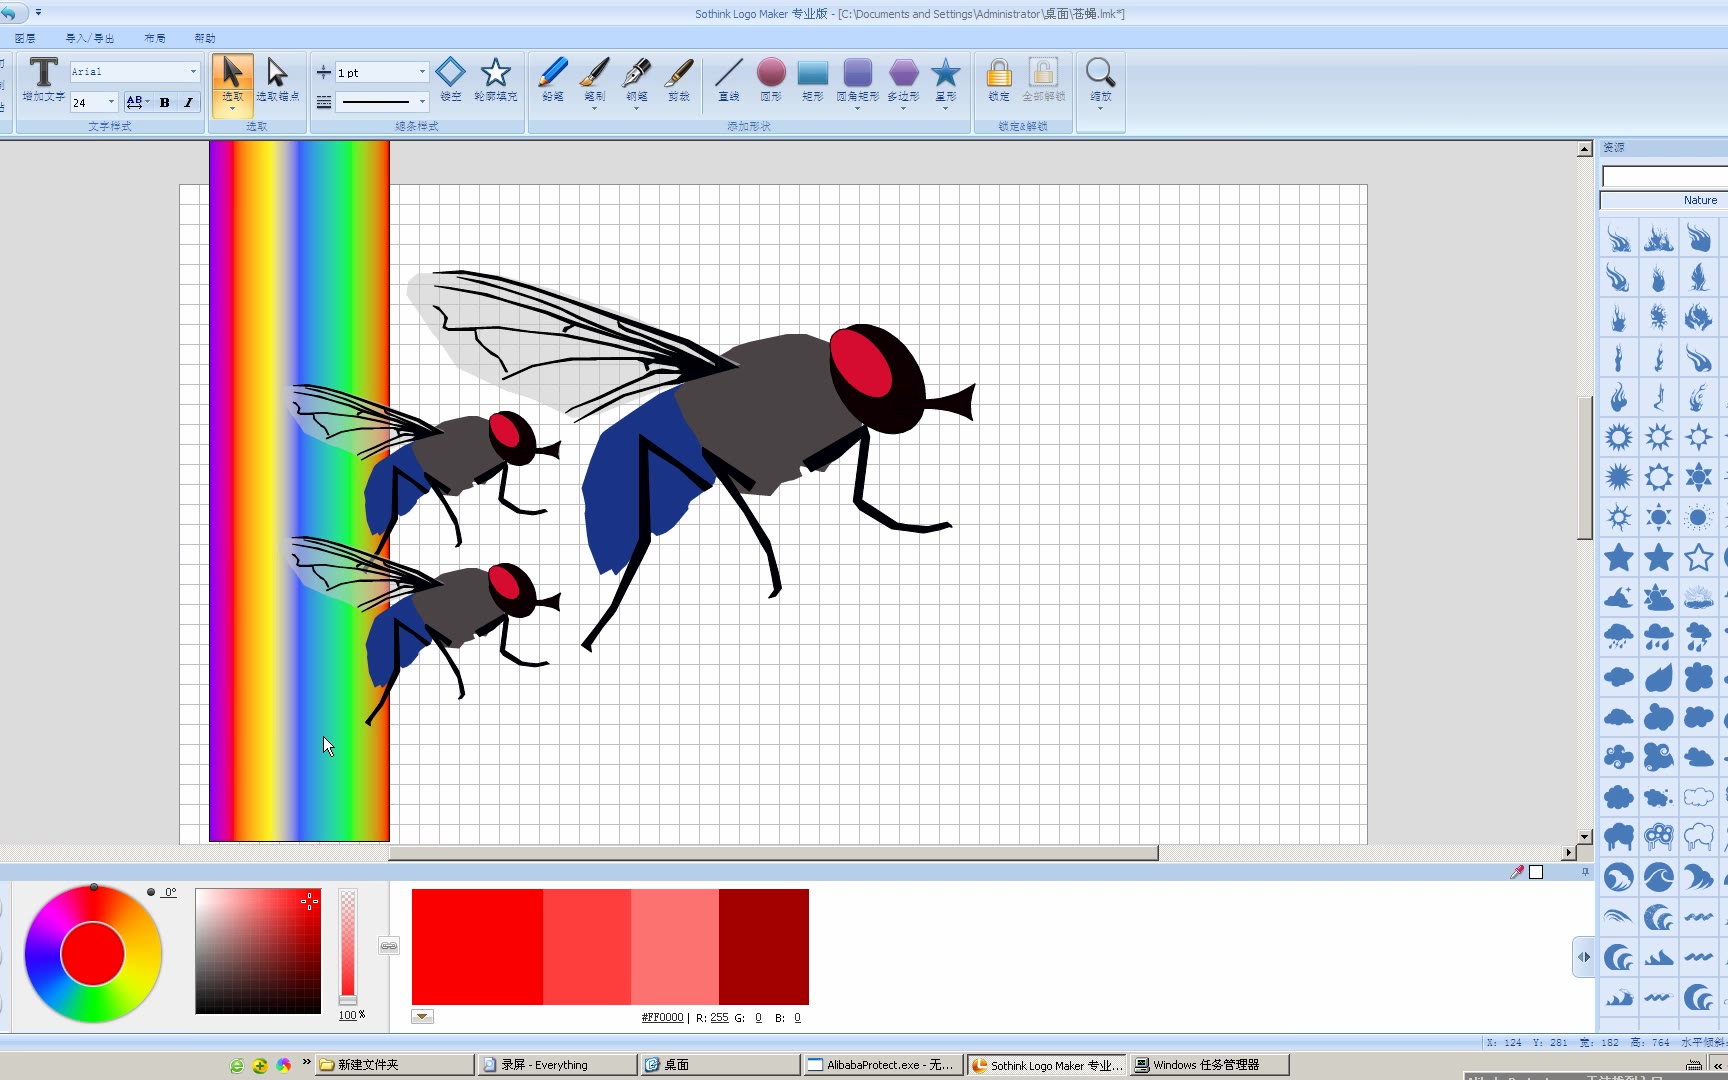Toggle italic text formatting
Image resolution: width=1728 pixels, height=1080 pixels.
tap(188, 102)
